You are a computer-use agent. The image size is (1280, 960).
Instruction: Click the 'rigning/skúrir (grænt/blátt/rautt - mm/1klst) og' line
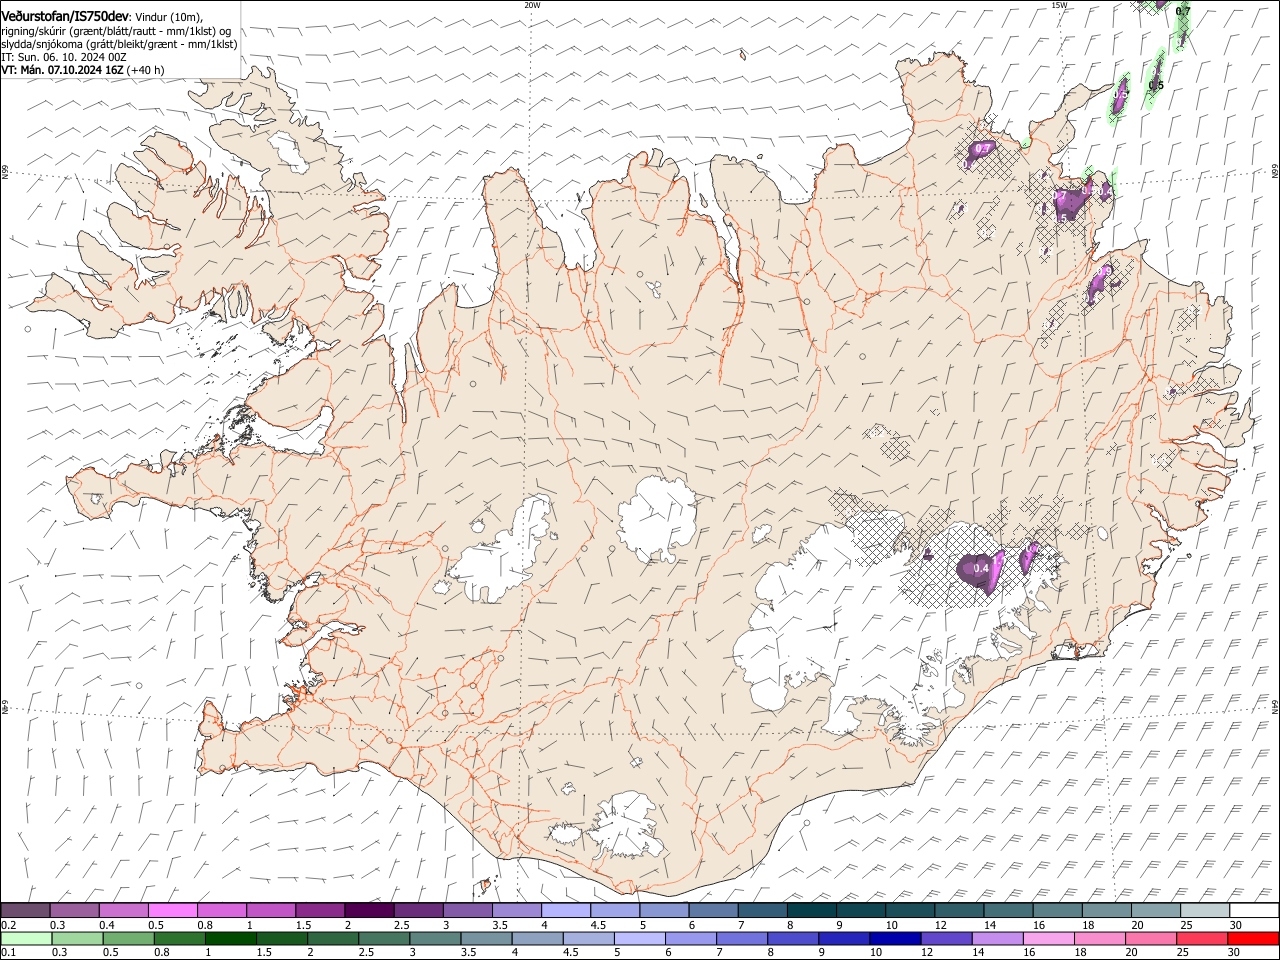(x=116, y=31)
